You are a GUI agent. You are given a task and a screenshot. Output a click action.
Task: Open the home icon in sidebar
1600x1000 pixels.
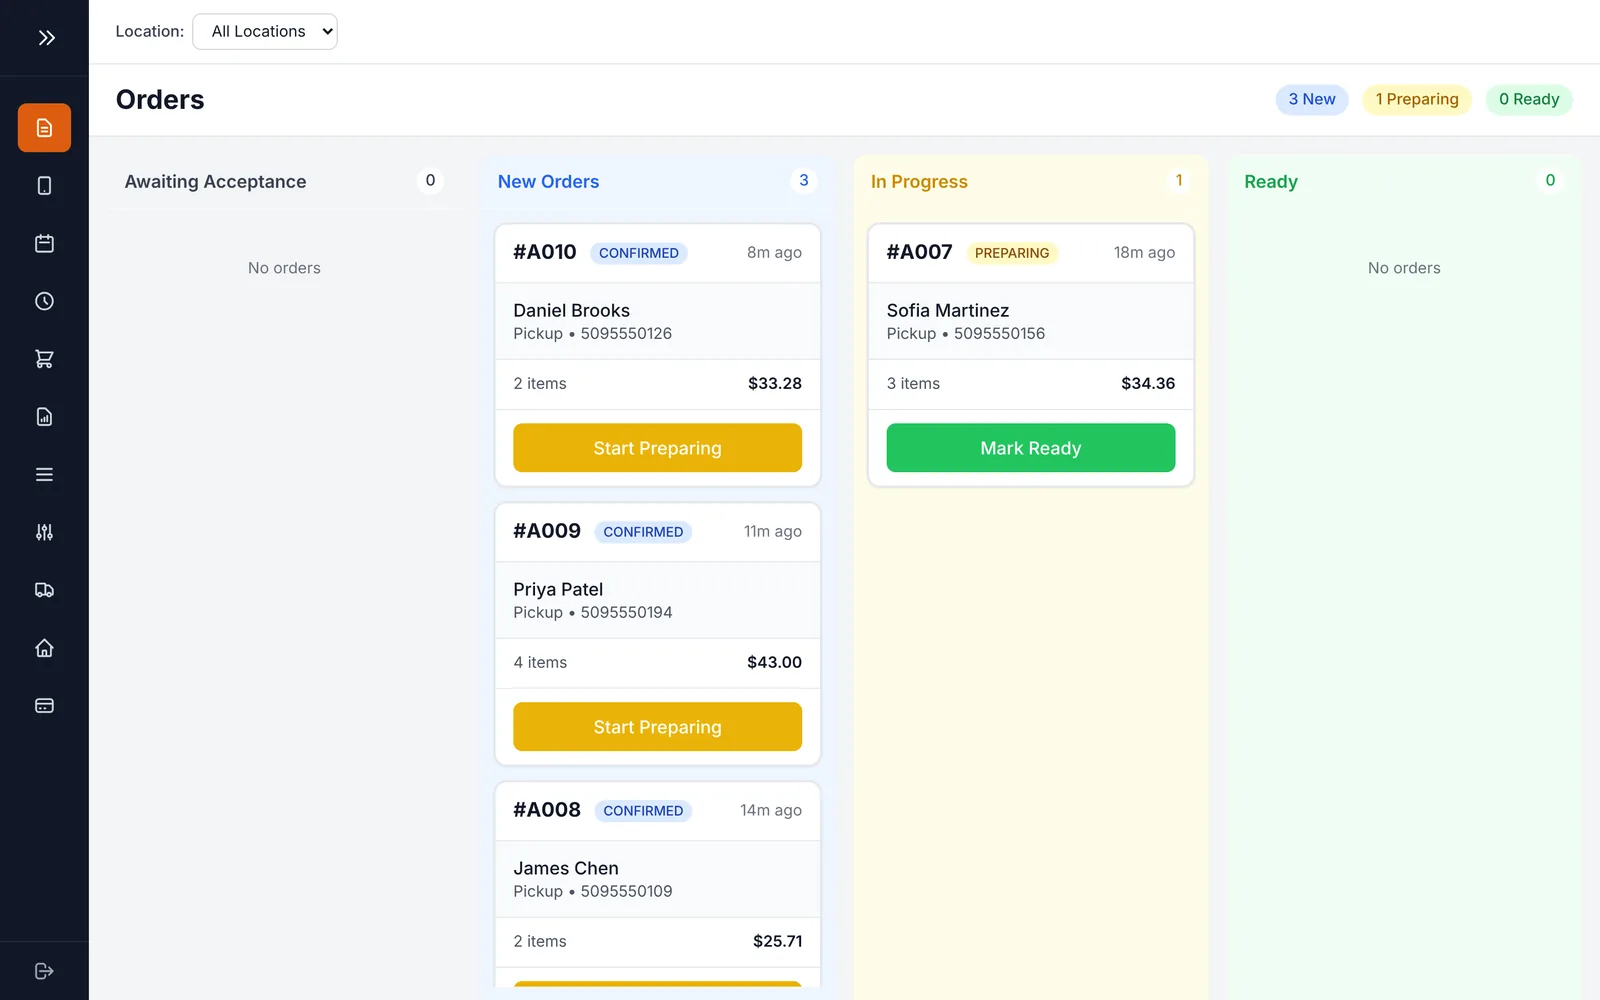44,648
